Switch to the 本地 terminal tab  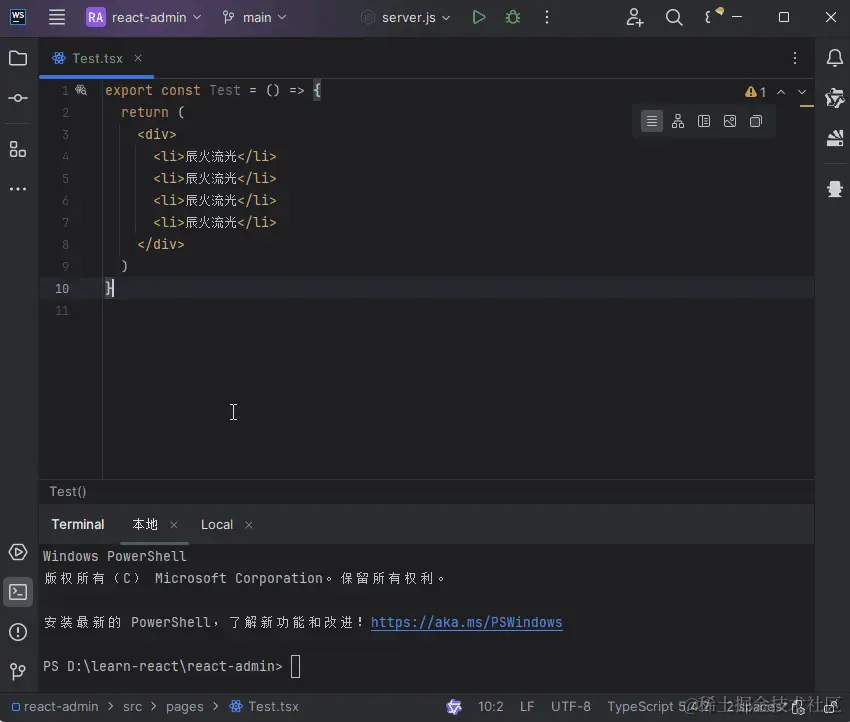(x=145, y=525)
